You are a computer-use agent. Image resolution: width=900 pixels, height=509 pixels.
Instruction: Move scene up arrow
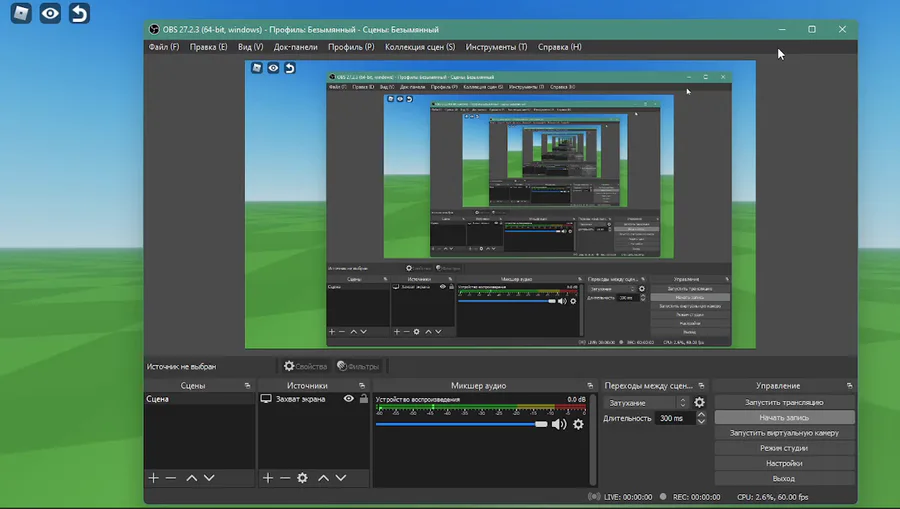coord(192,477)
